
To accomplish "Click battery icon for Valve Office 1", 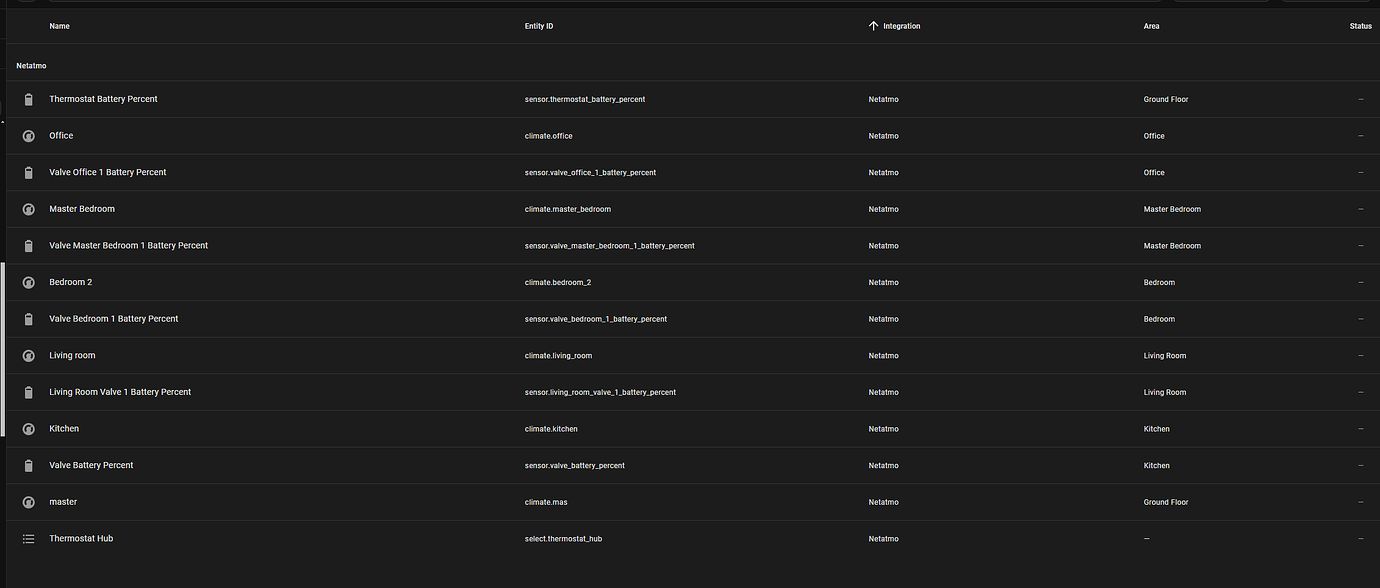I will tap(28, 172).
